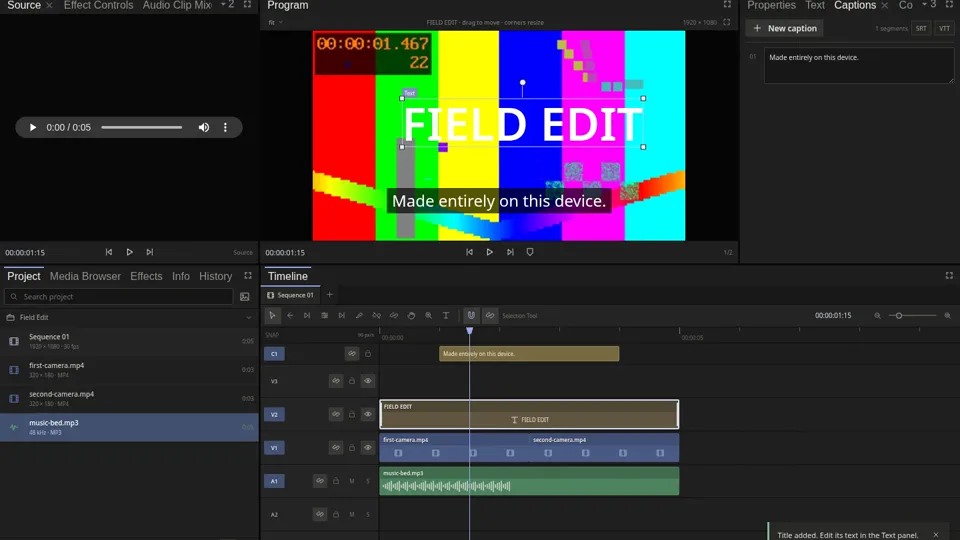This screenshot has height=540, width=960.
Task: Select the Hand tool
Action: 411,315
